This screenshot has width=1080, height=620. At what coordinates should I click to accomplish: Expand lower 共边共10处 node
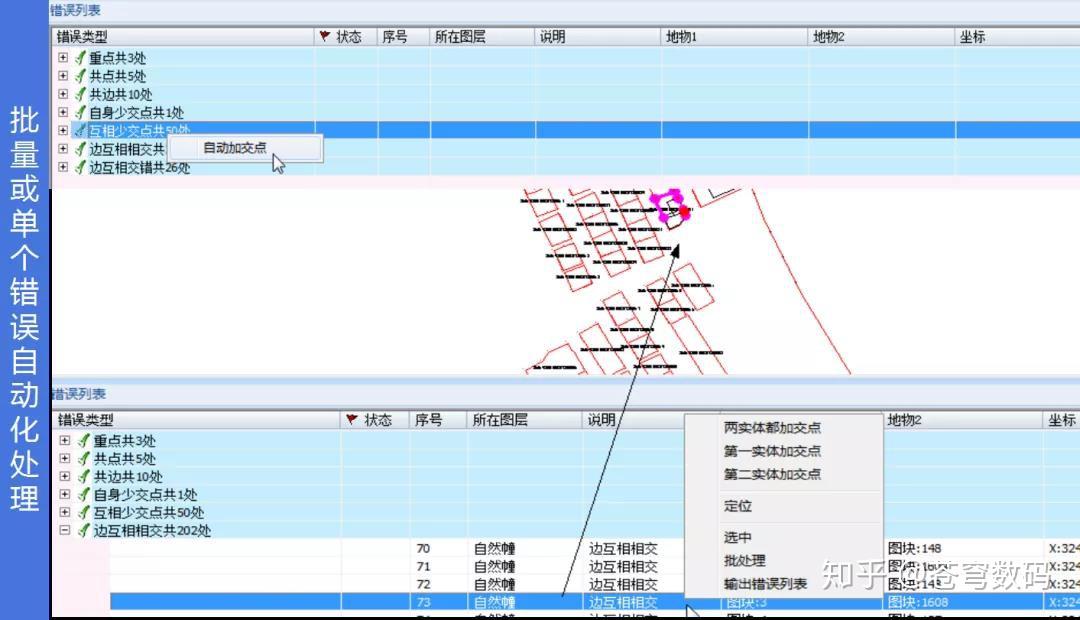pyautogui.click(x=65, y=476)
